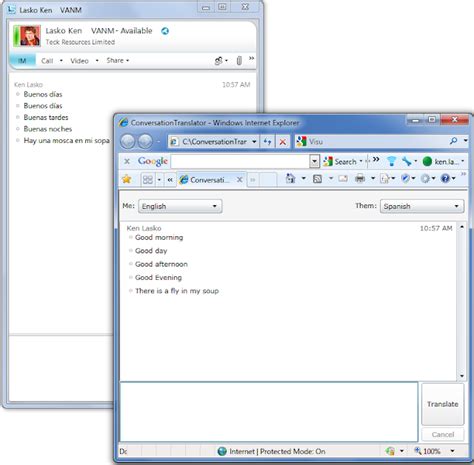Viewport: 474px width, 465px height.
Task: Click the C:\ConversationTrar address field
Action: (214, 142)
